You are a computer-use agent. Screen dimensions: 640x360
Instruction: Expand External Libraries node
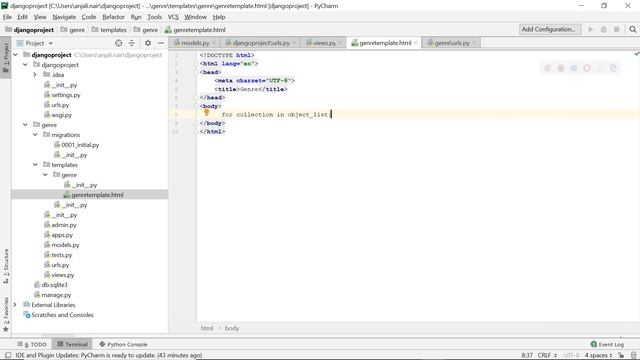pos(16,304)
